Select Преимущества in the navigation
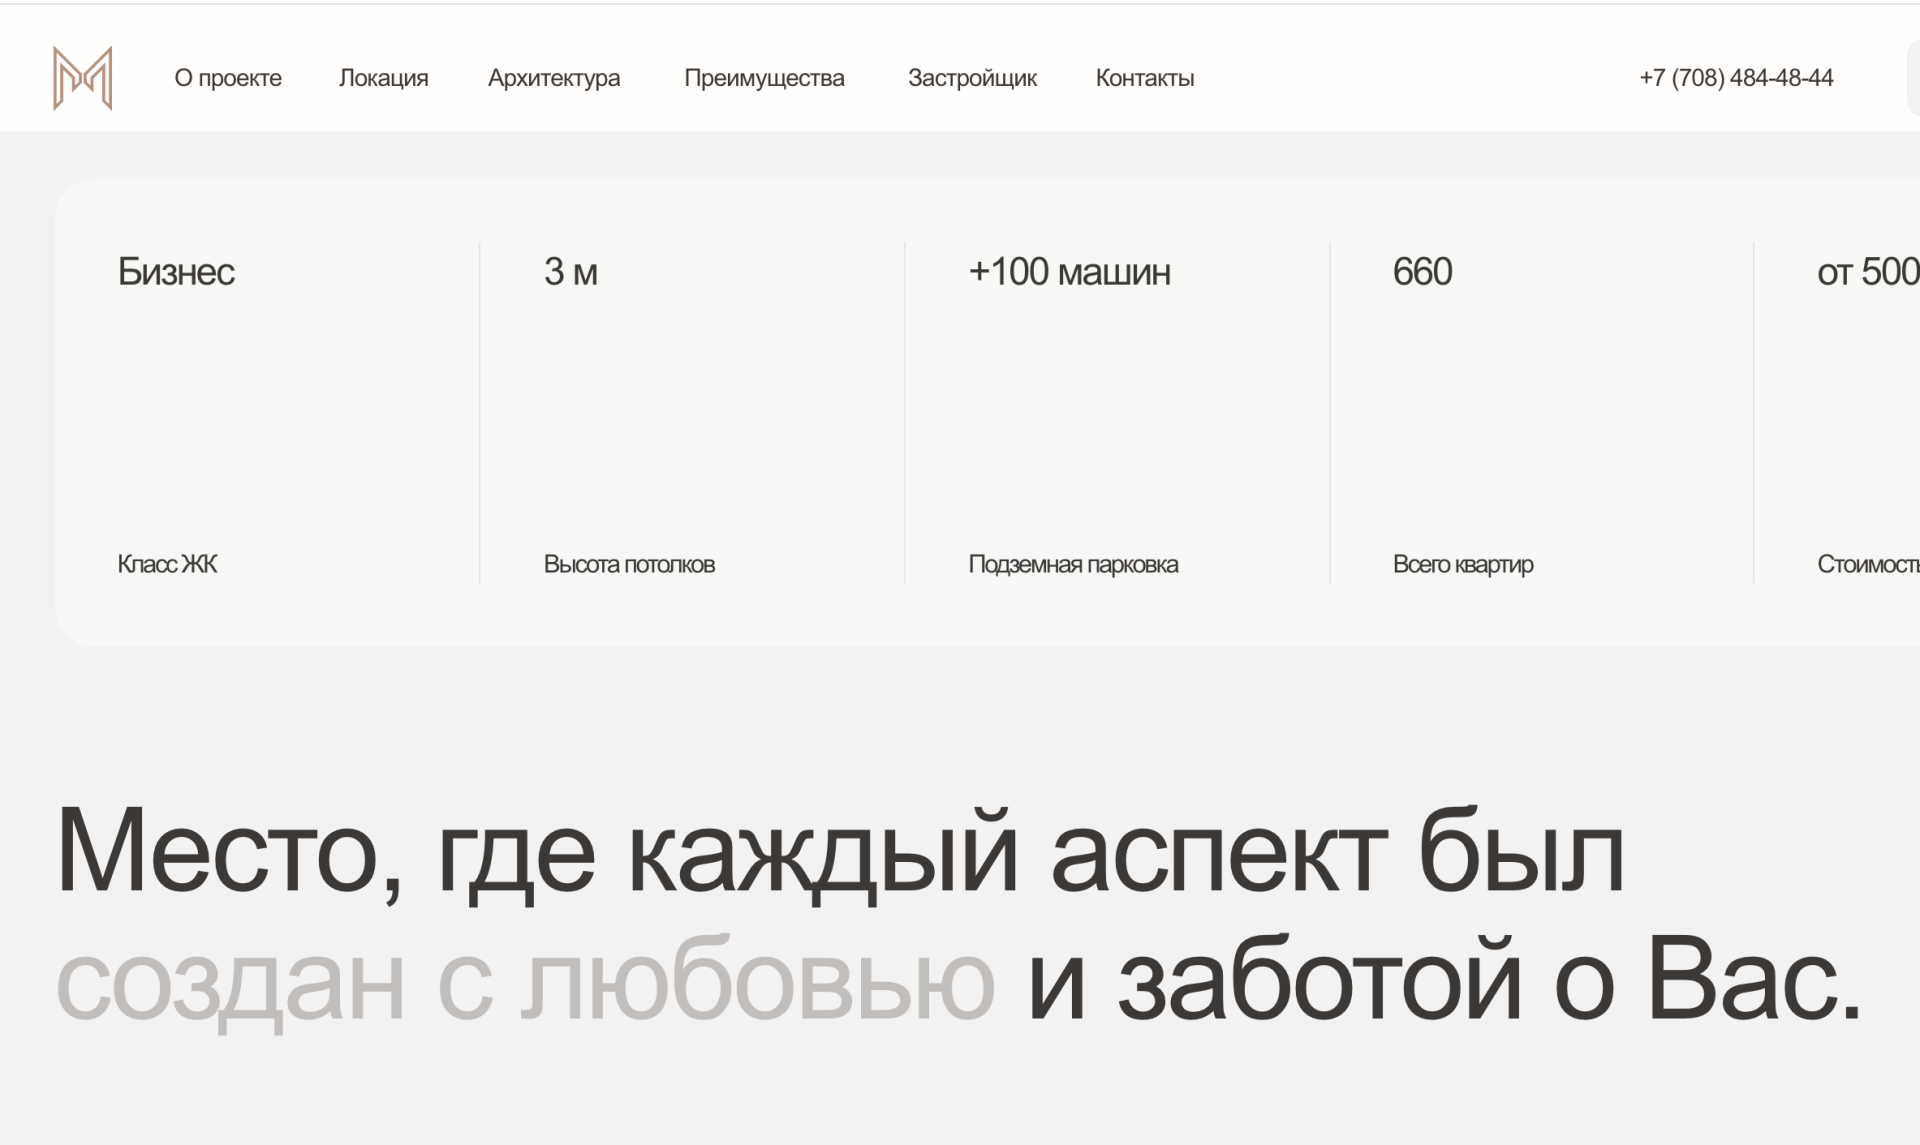Viewport: 1920px width, 1145px height. (x=764, y=78)
